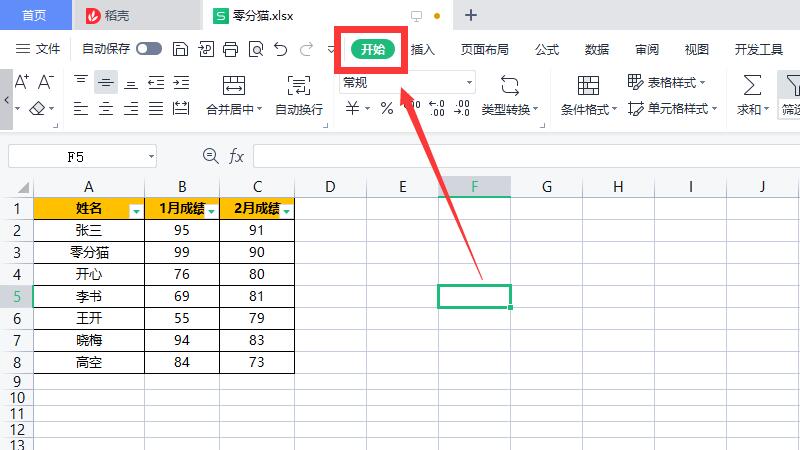Open the 姓名 column filter dropdown

(x=136, y=211)
